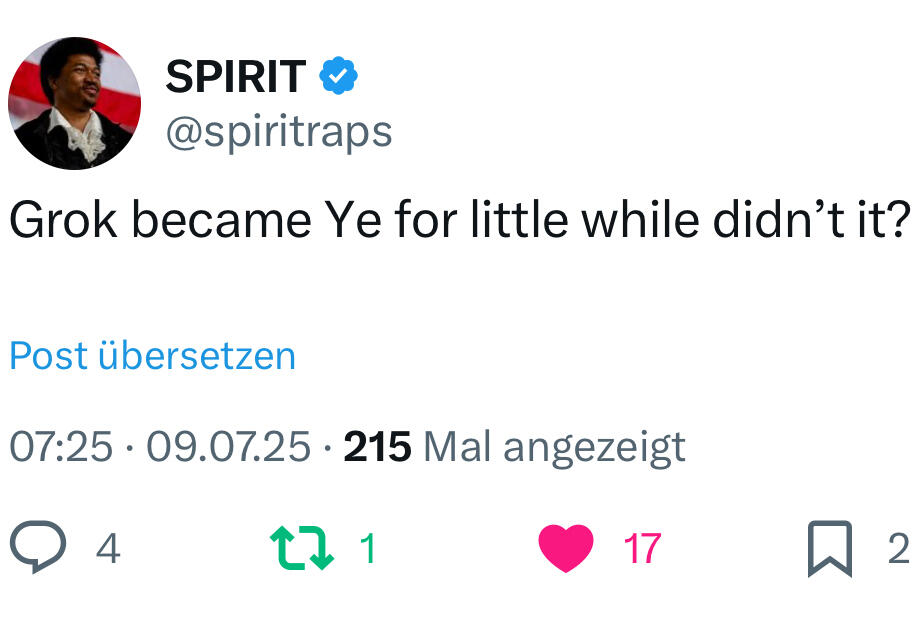
Task: Toggle the bookmark icon
Action: point(829,549)
